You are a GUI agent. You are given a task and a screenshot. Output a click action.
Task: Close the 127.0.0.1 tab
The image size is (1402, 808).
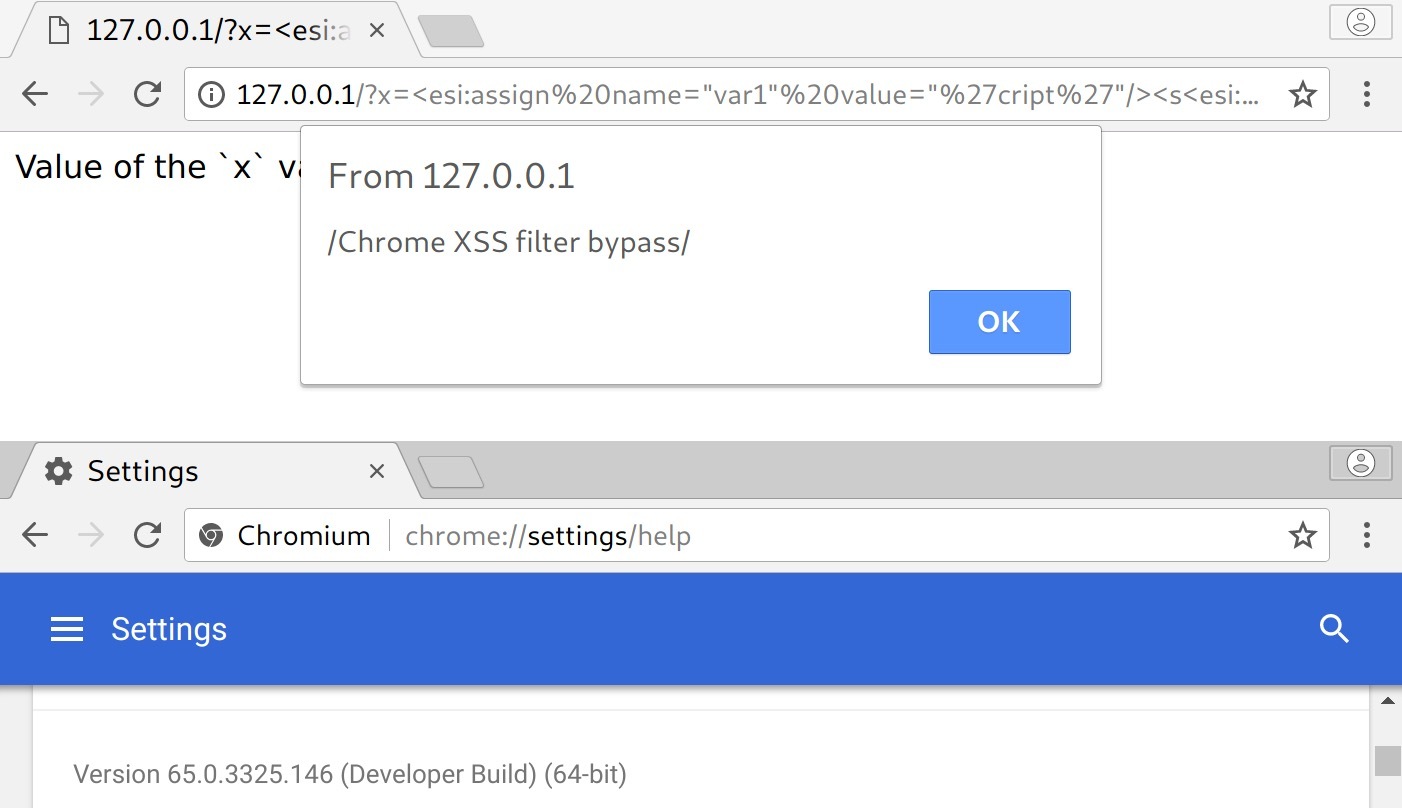point(377,30)
